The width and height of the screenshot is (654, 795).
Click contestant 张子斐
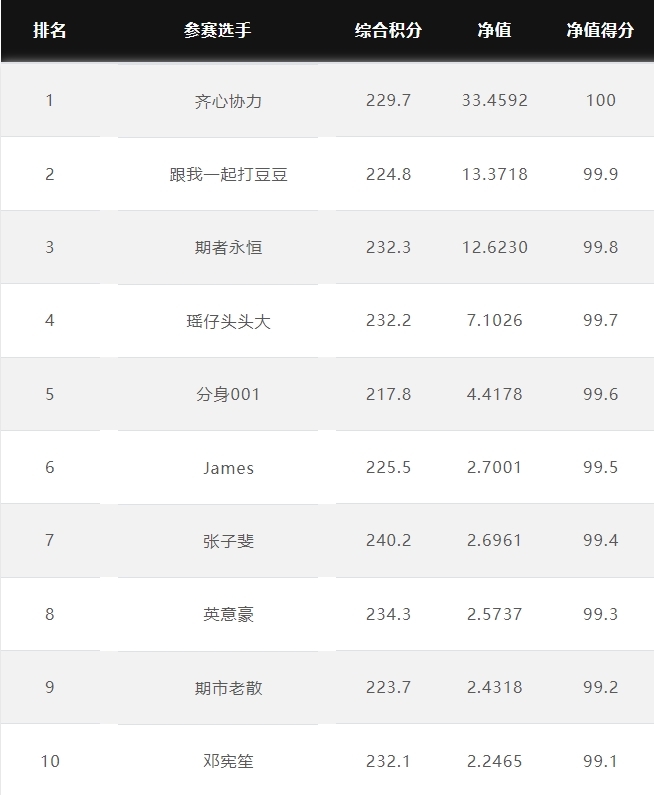[228, 541]
